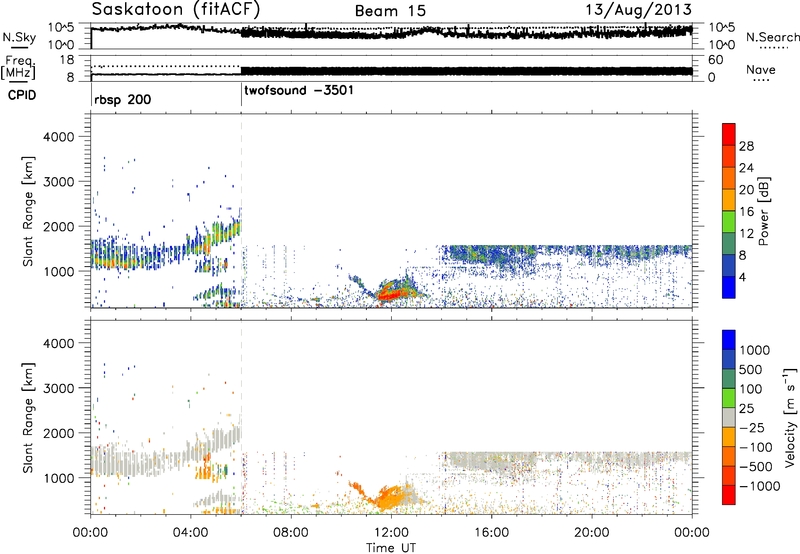Viewport: 800px width, 554px height.
Task: Pick the red bottom segment of Velocity colorbar
Action: (729, 495)
